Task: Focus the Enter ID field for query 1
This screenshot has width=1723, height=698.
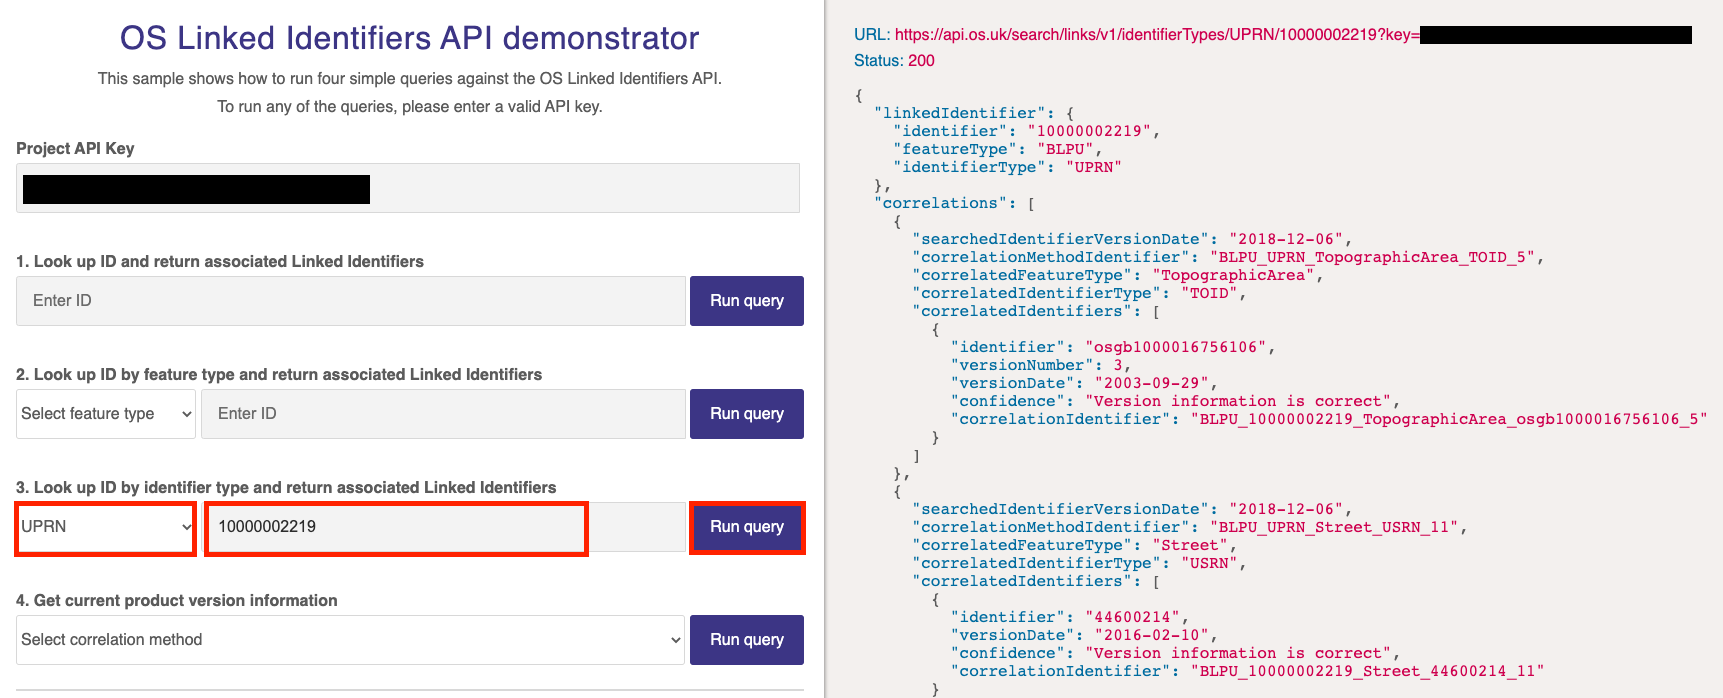Action: [351, 301]
